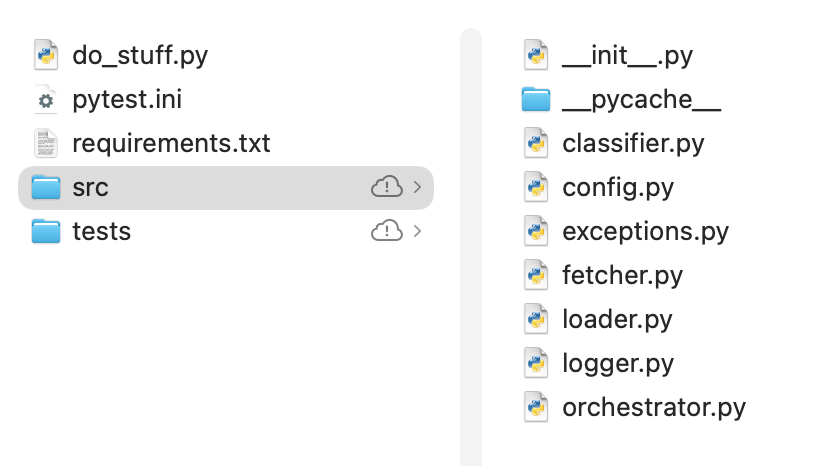This screenshot has width=834, height=466.
Task: Expand the src folder chevron
Action: point(417,187)
